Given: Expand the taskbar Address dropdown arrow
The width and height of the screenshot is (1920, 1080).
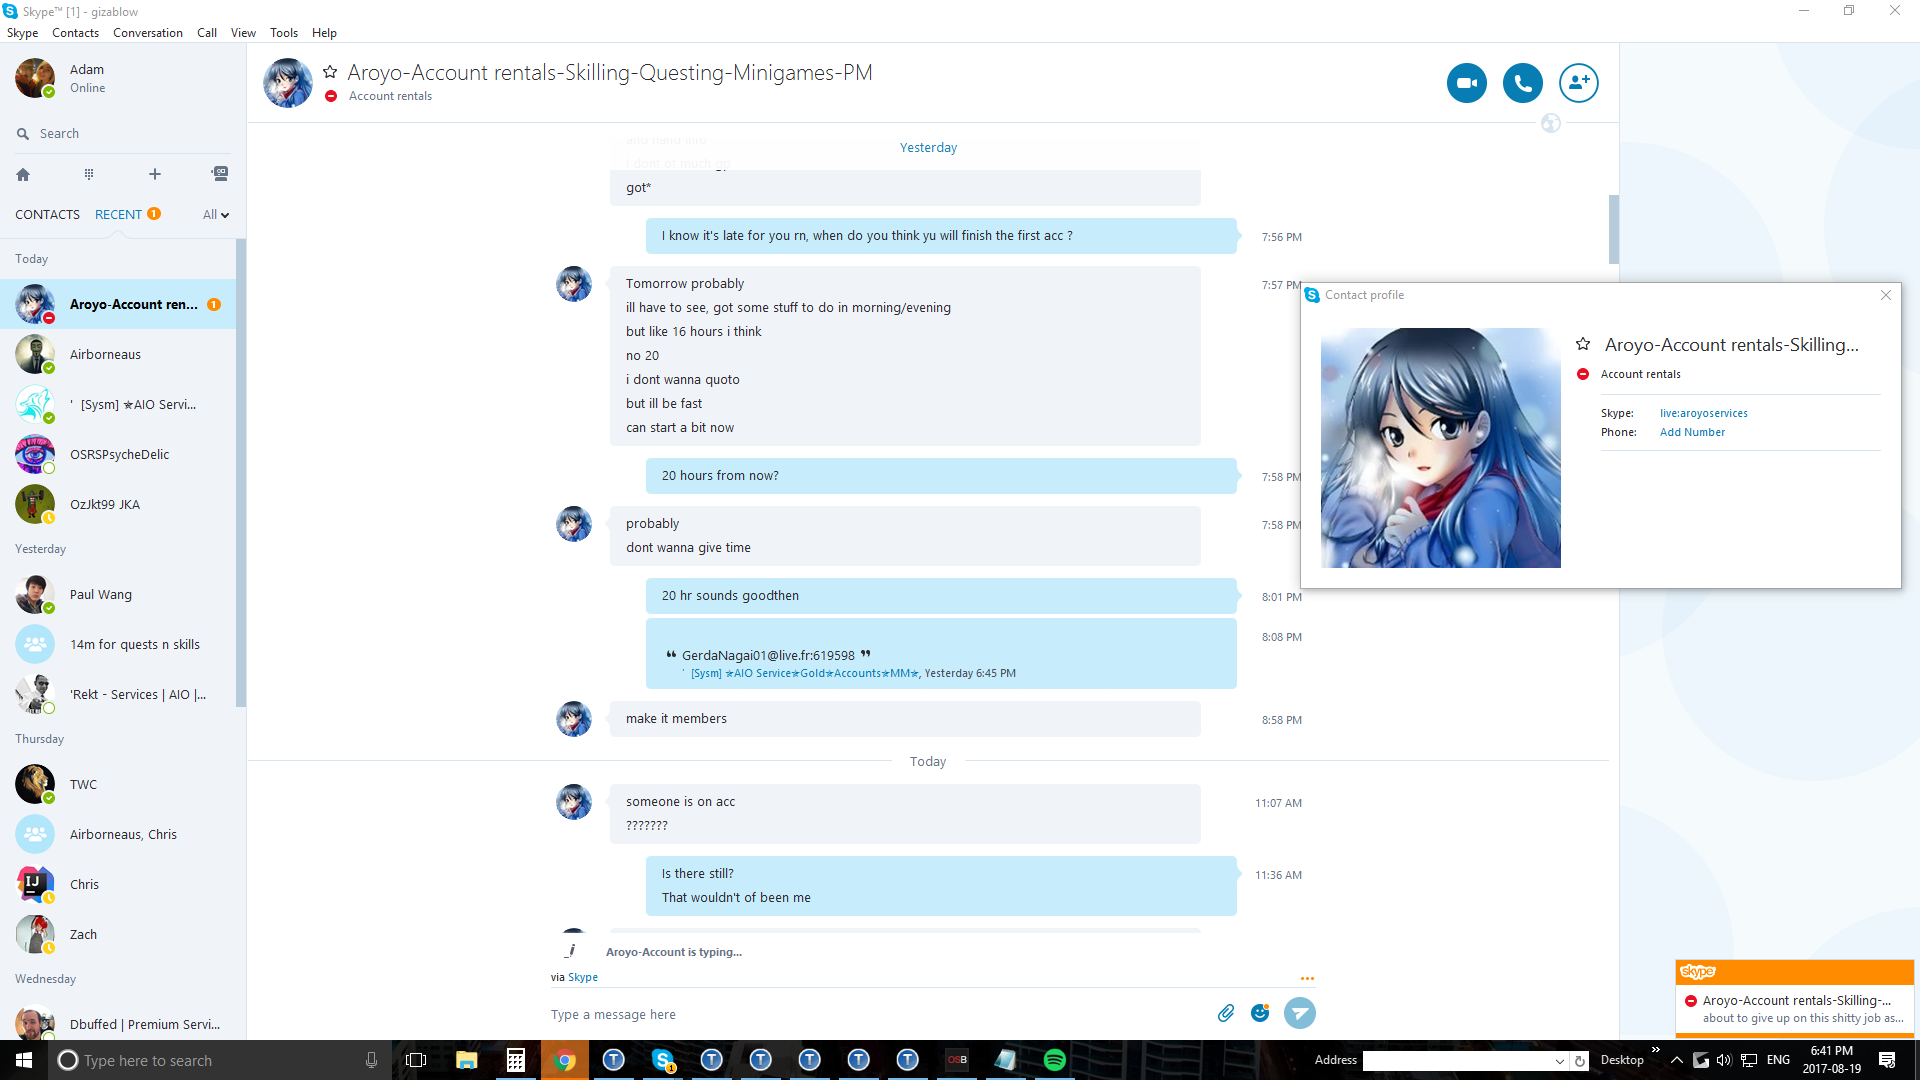Looking at the screenshot, I should click(x=1559, y=1061).
